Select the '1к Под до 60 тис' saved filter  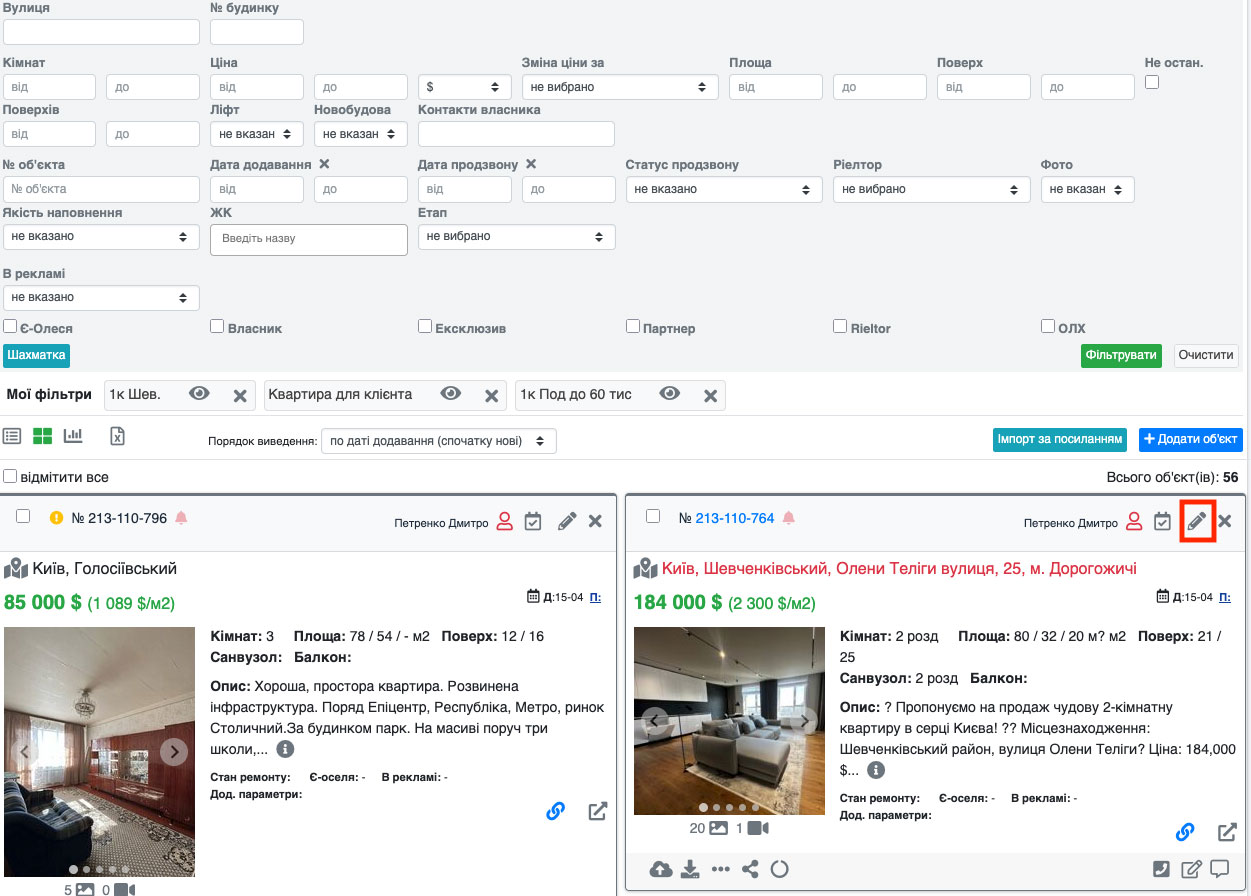[x=576, y=394]
